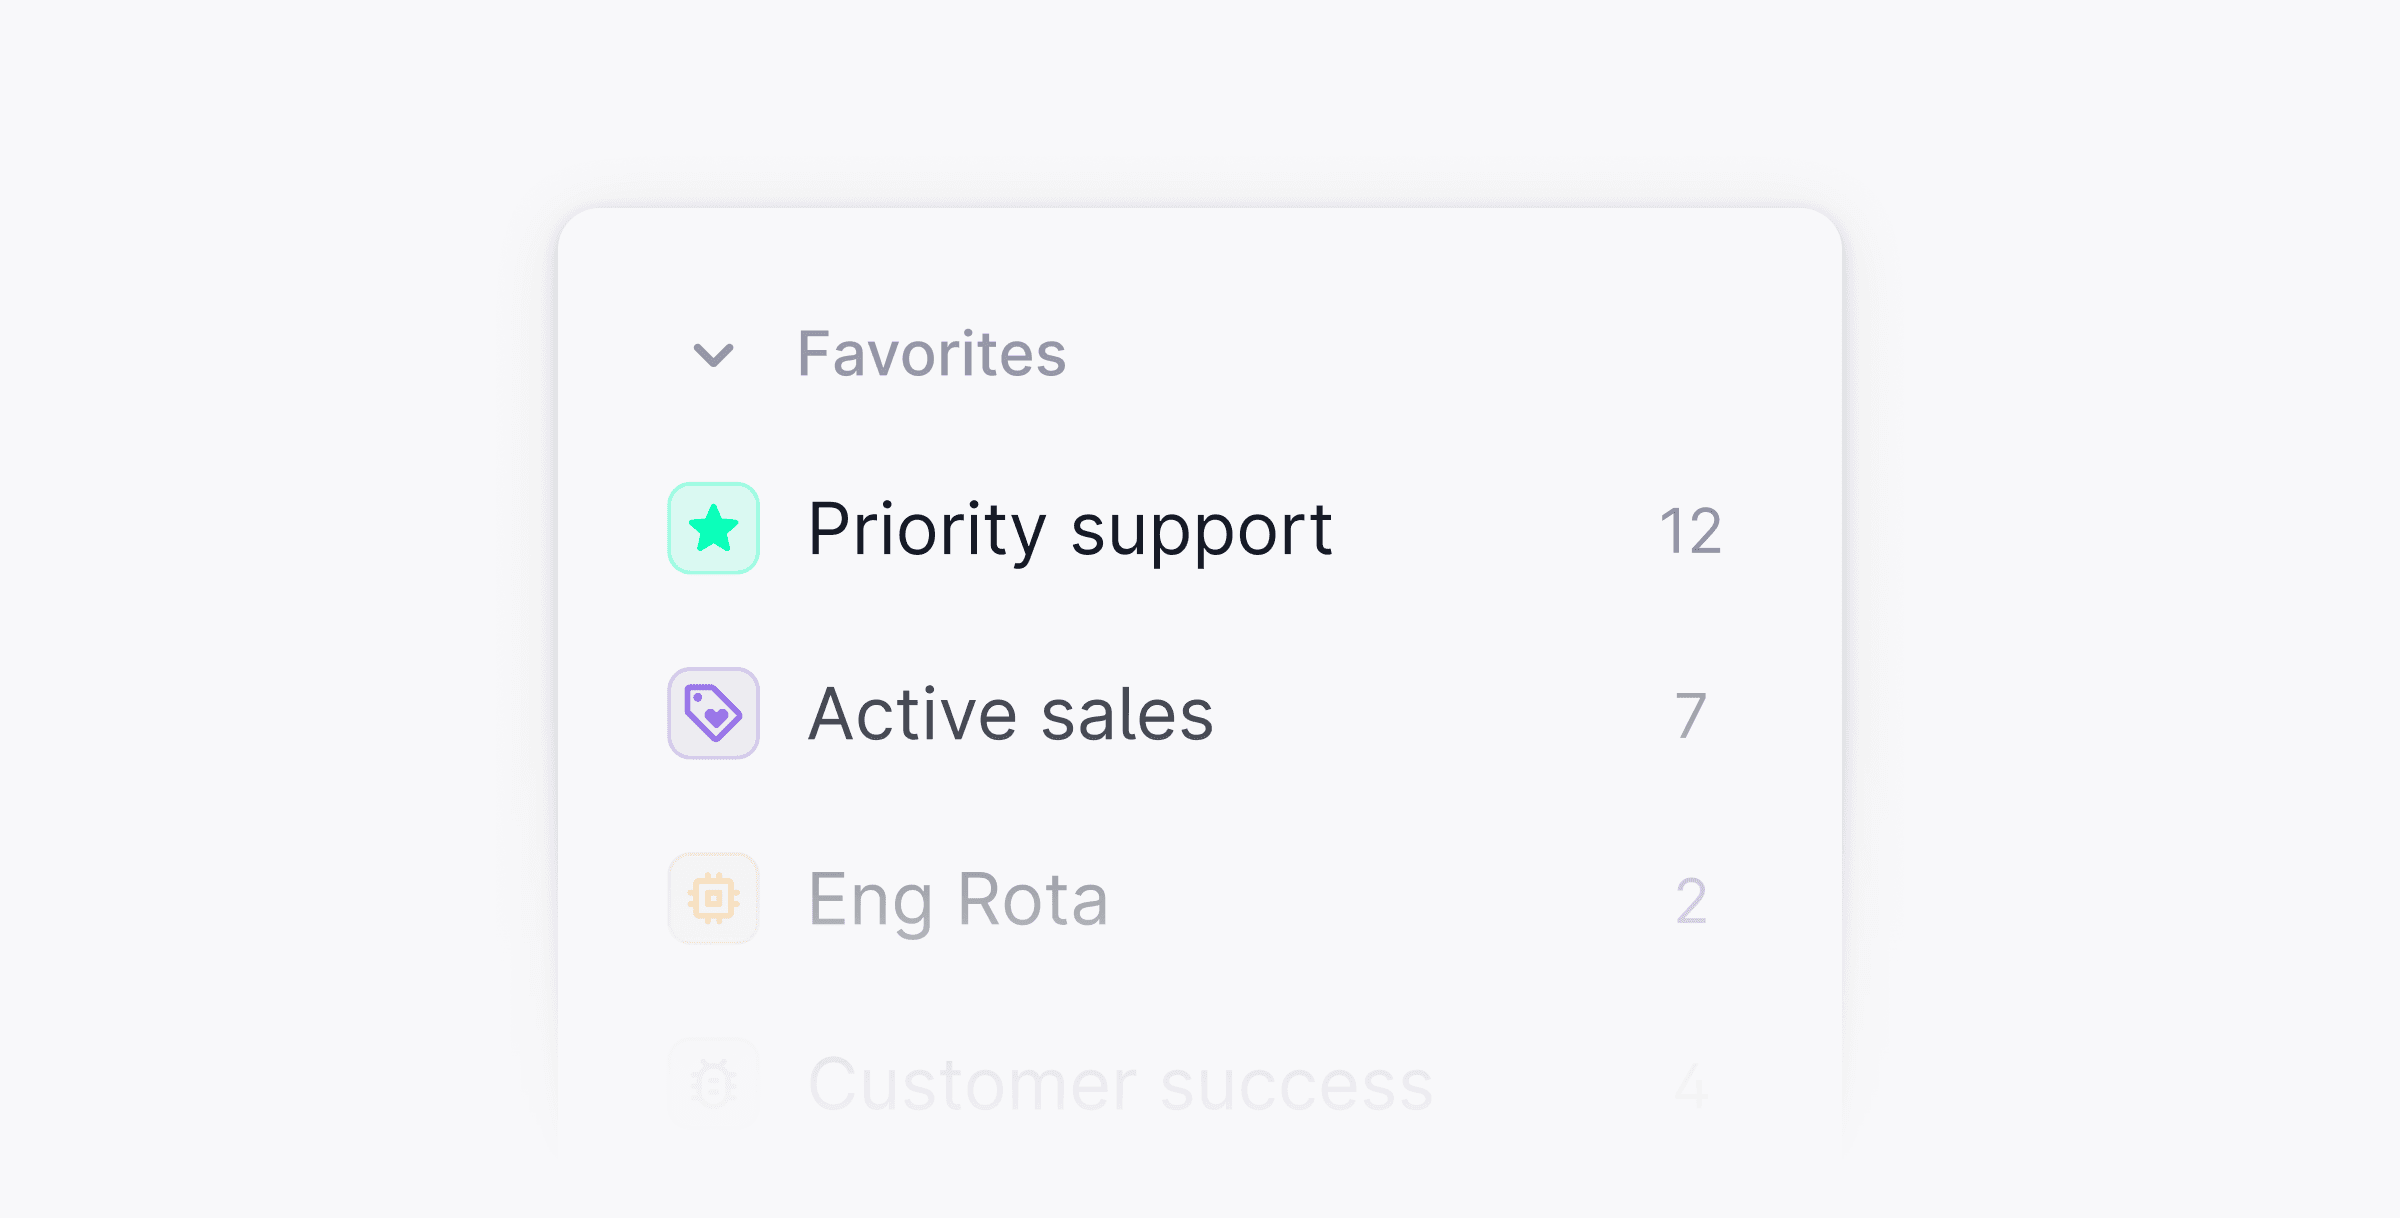The width and height of the screenshot is (2400, 1218).
Task: Click the word "Eng" in Eng Rota
Action: click(869, 900)
